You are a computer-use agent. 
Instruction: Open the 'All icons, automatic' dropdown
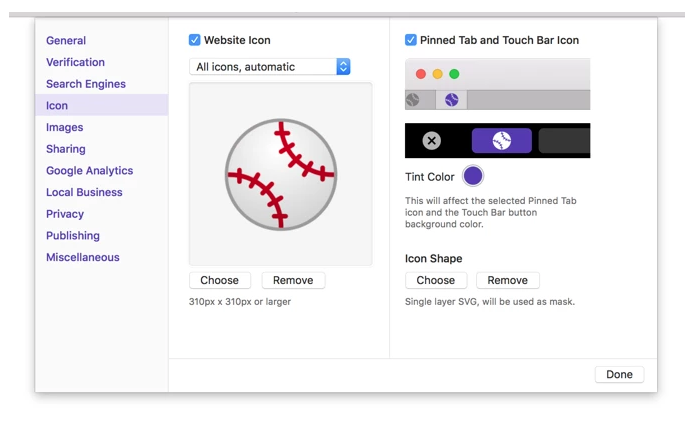tap(270, 67)
